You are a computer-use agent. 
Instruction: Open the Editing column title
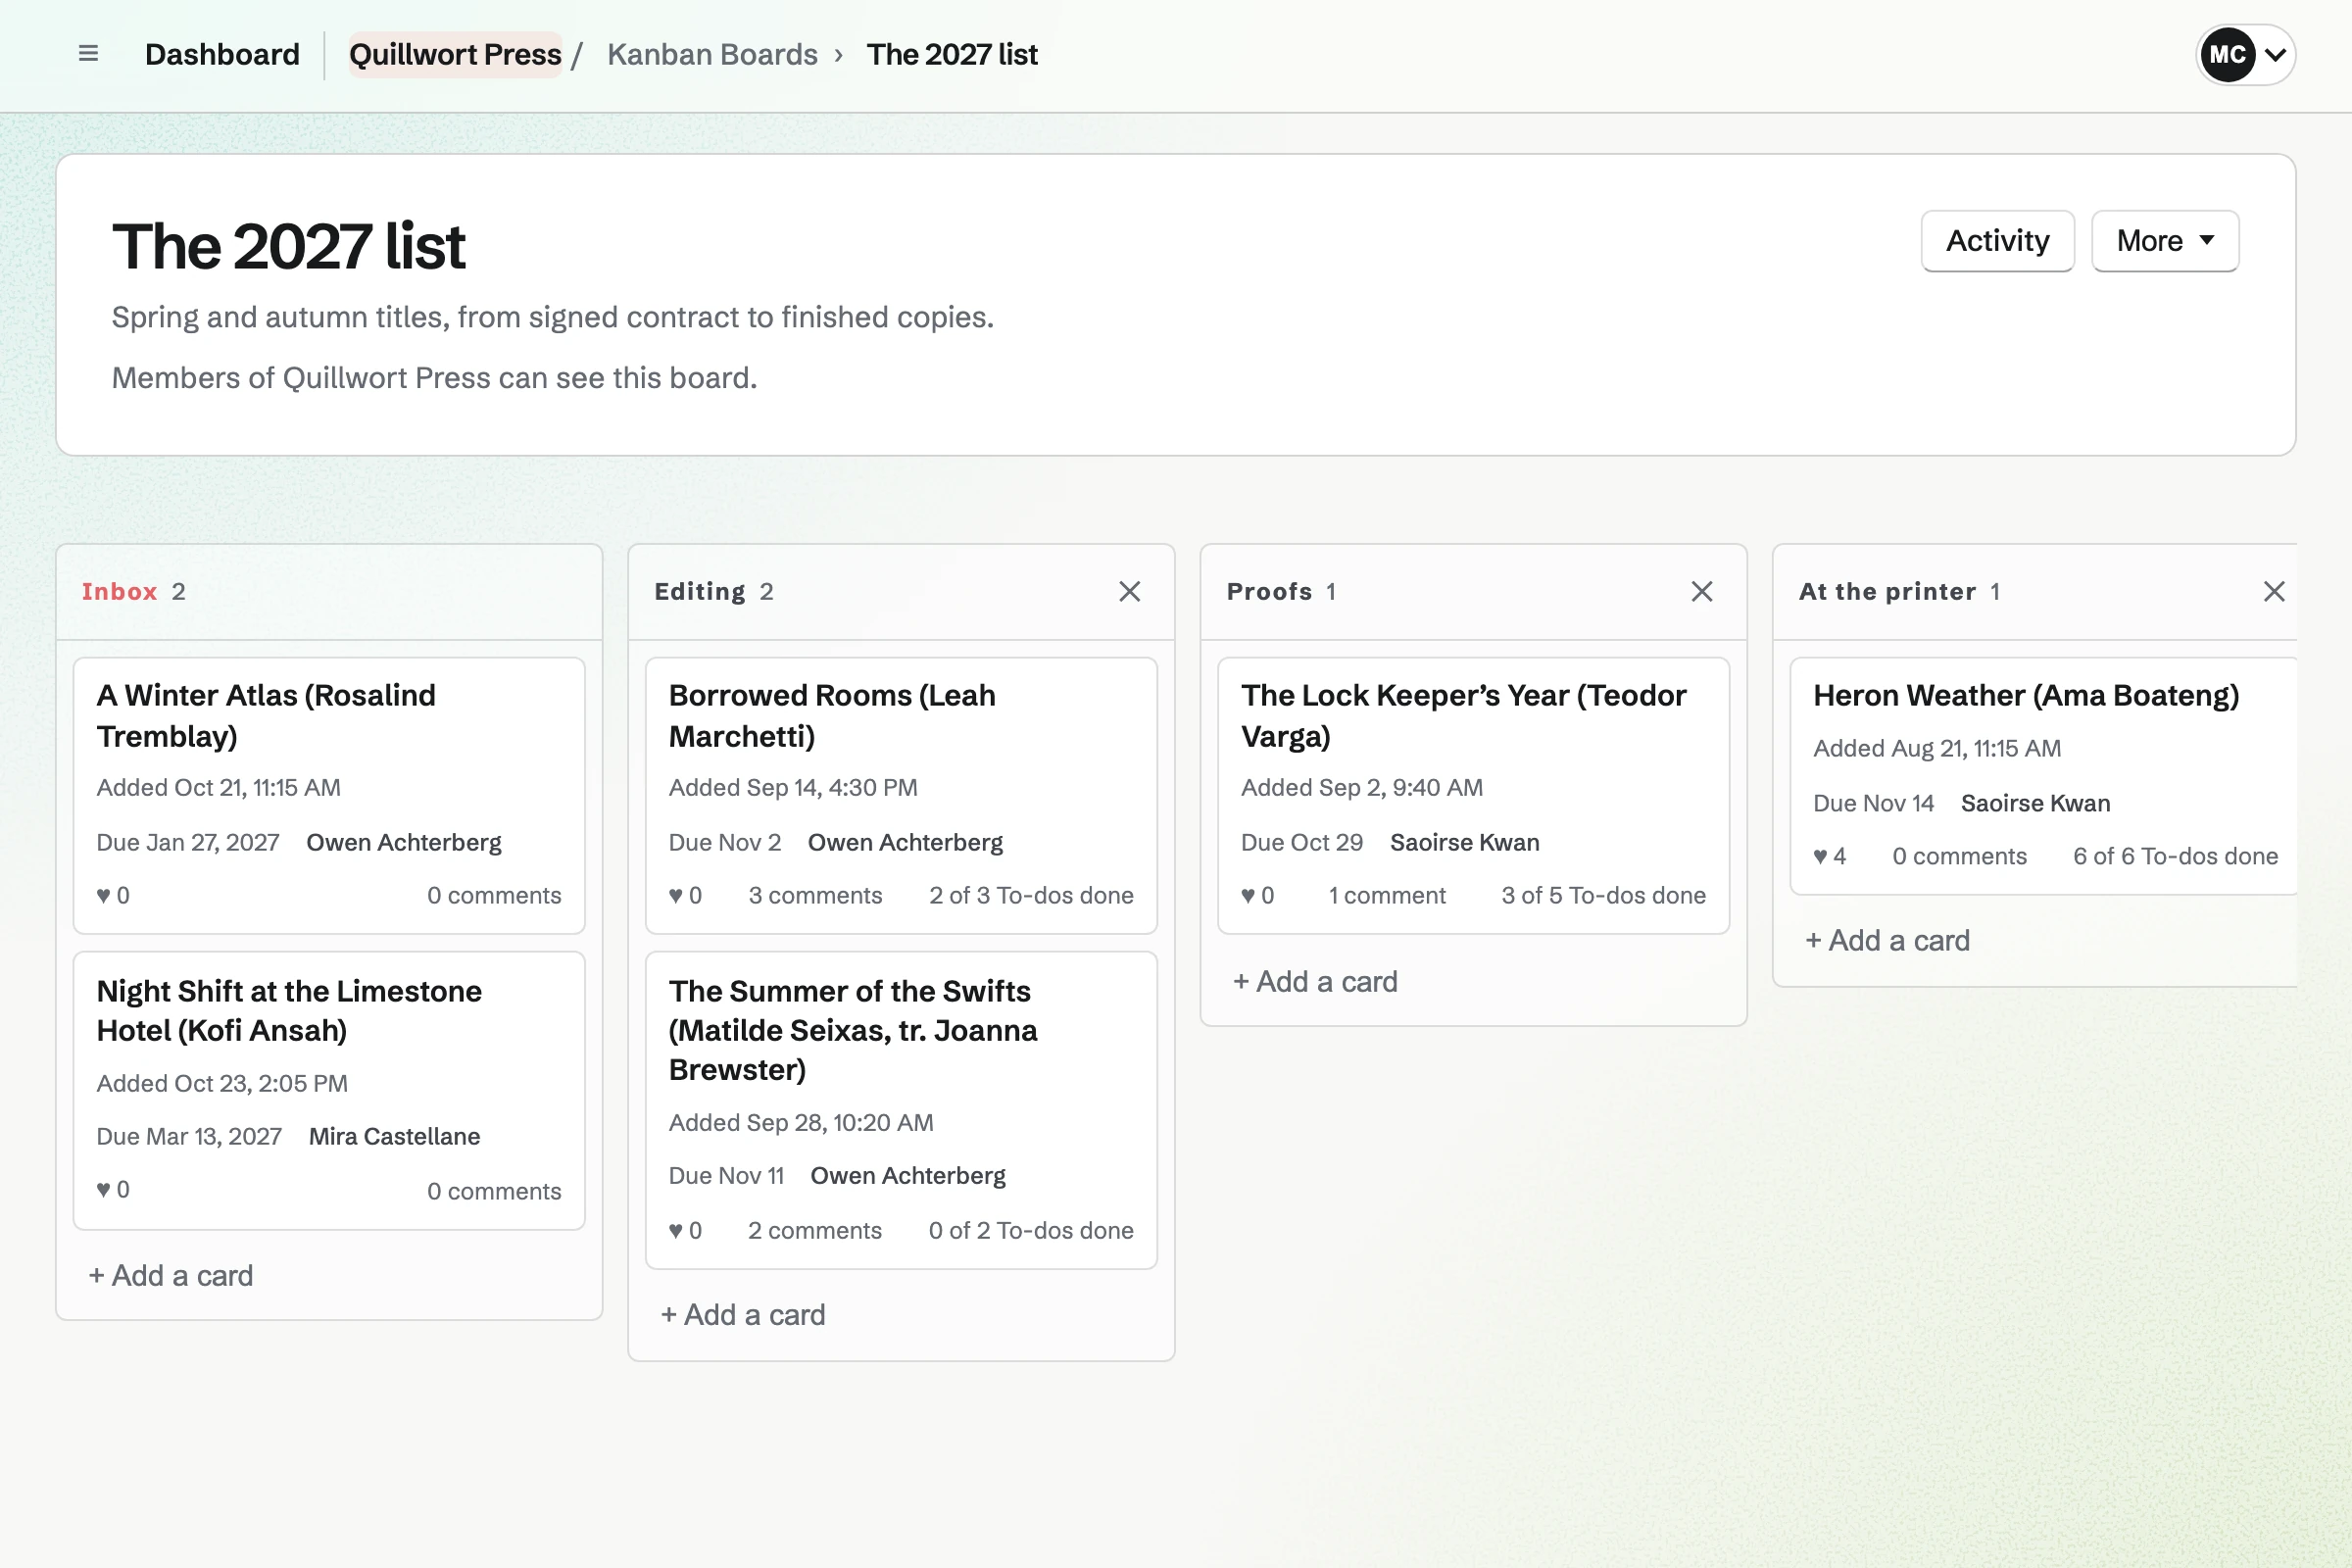tap(700, 591)
